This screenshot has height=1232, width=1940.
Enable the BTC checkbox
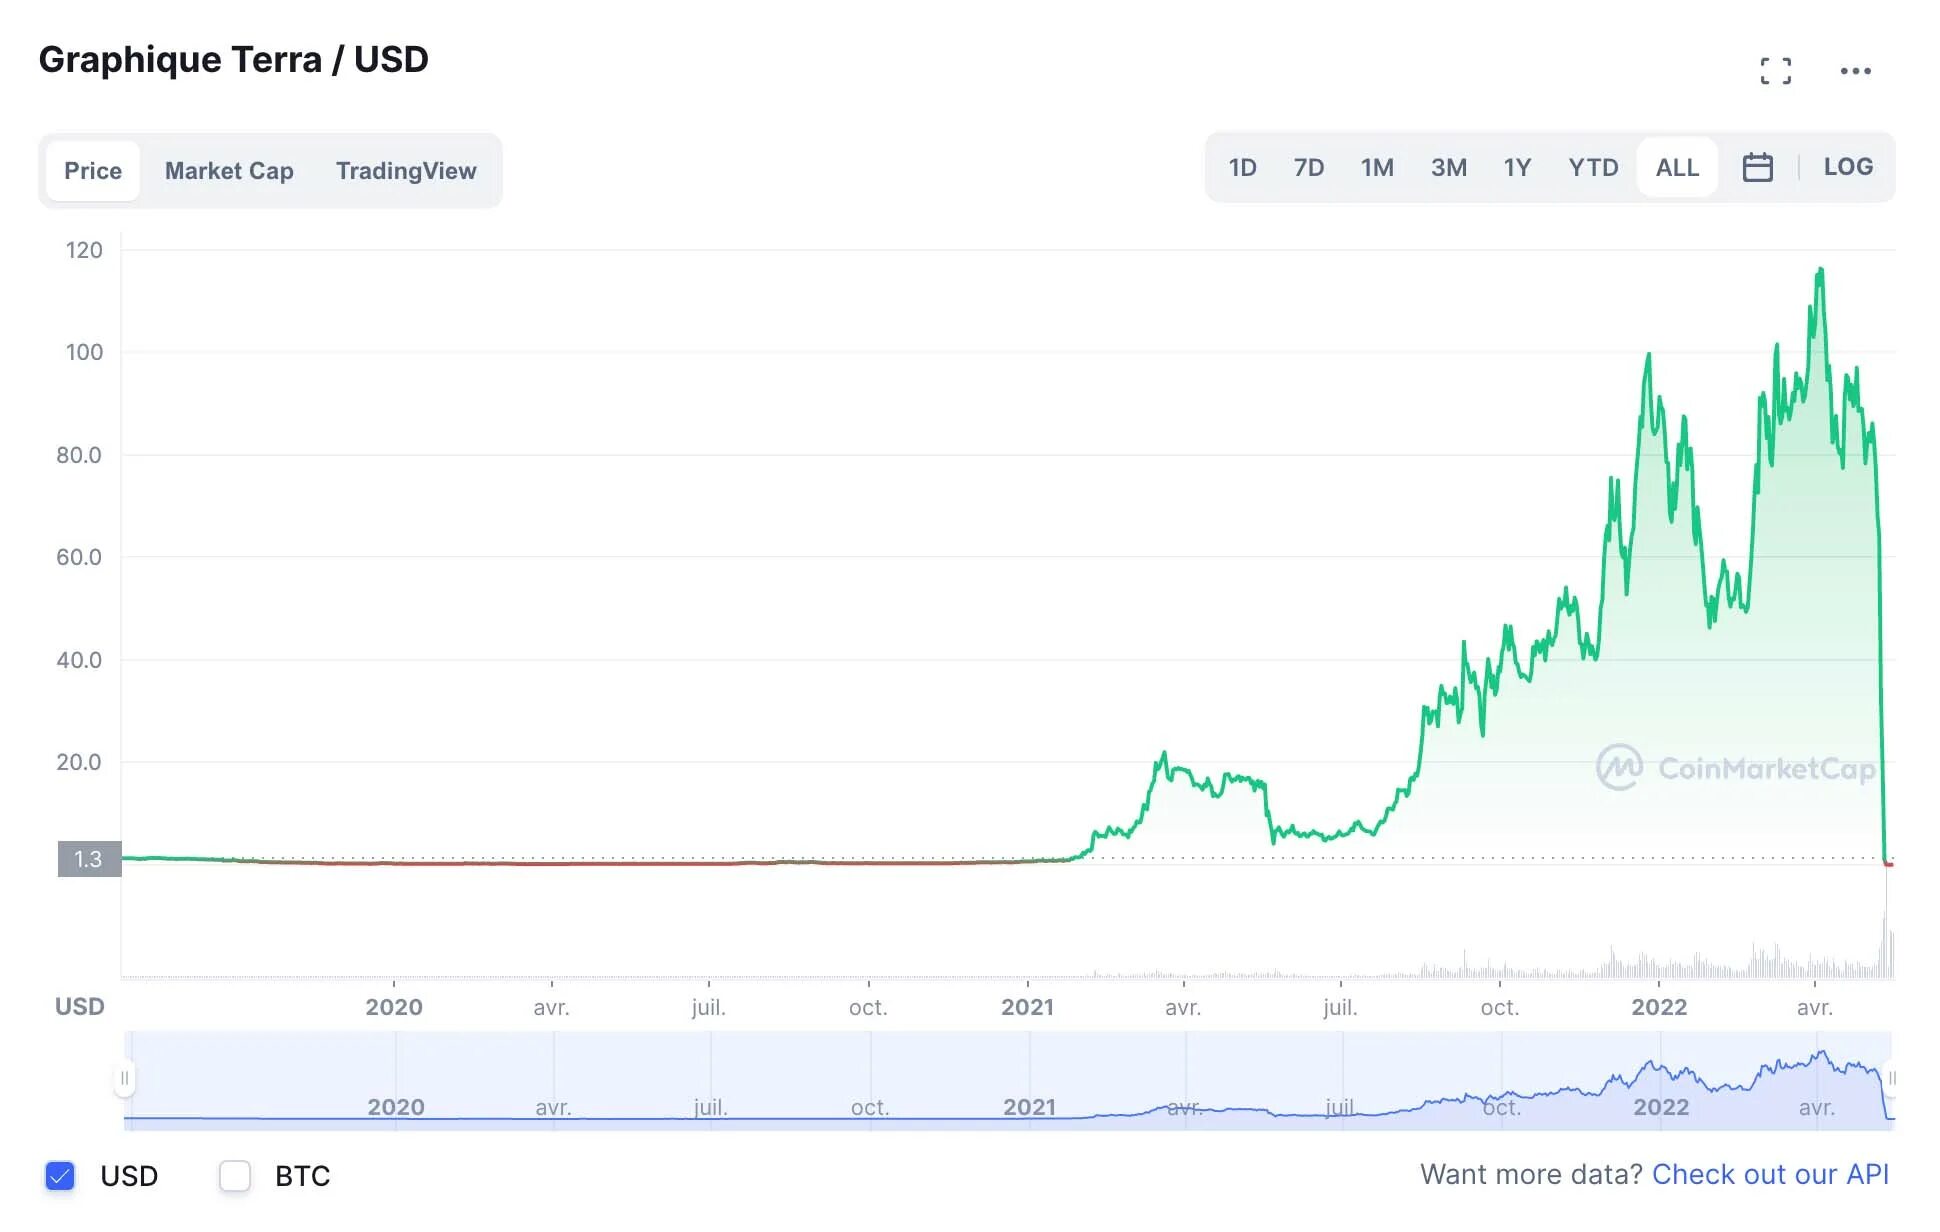tap(235, 1176)
